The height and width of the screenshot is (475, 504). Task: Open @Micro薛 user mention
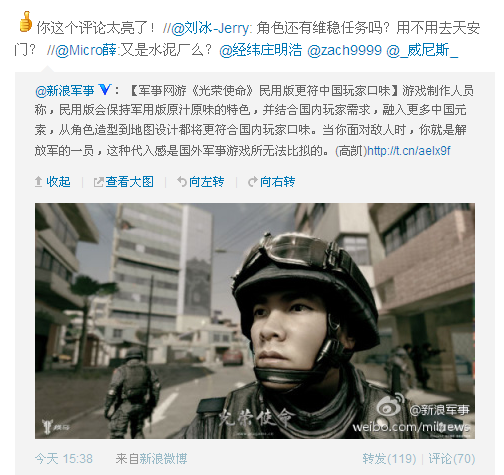(86, 50)
